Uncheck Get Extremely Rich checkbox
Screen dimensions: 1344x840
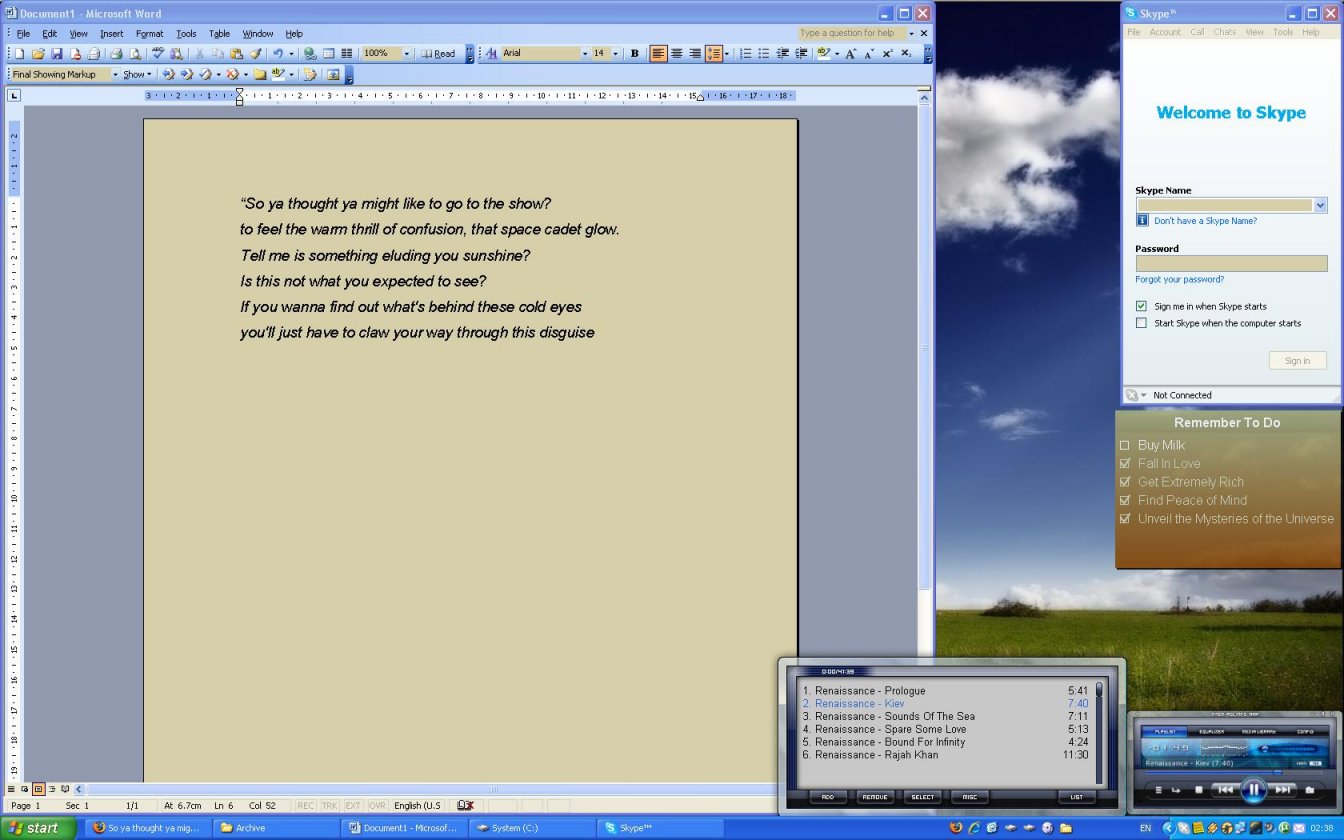click(1125, 482)
